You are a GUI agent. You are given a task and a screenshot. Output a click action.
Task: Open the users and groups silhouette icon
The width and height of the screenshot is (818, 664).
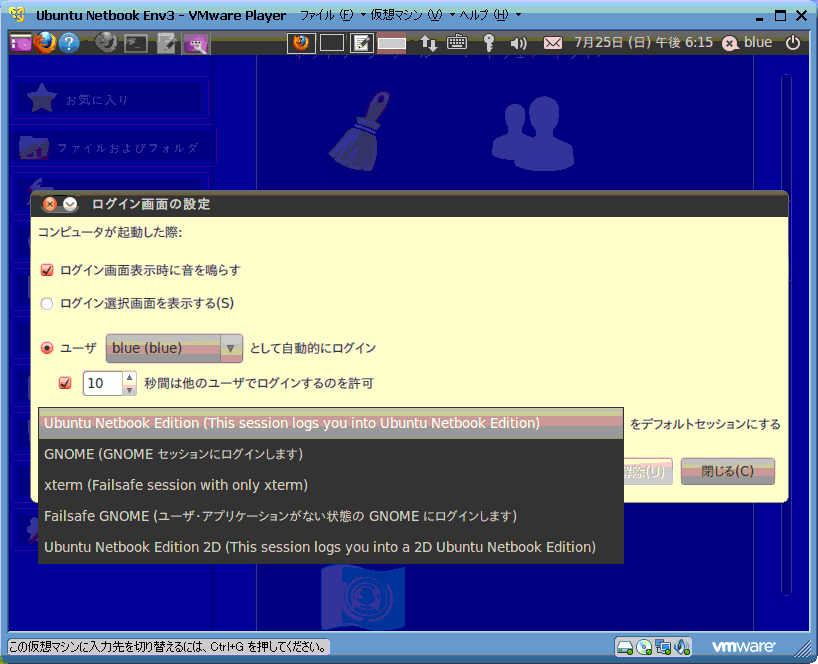pos(532,134)
